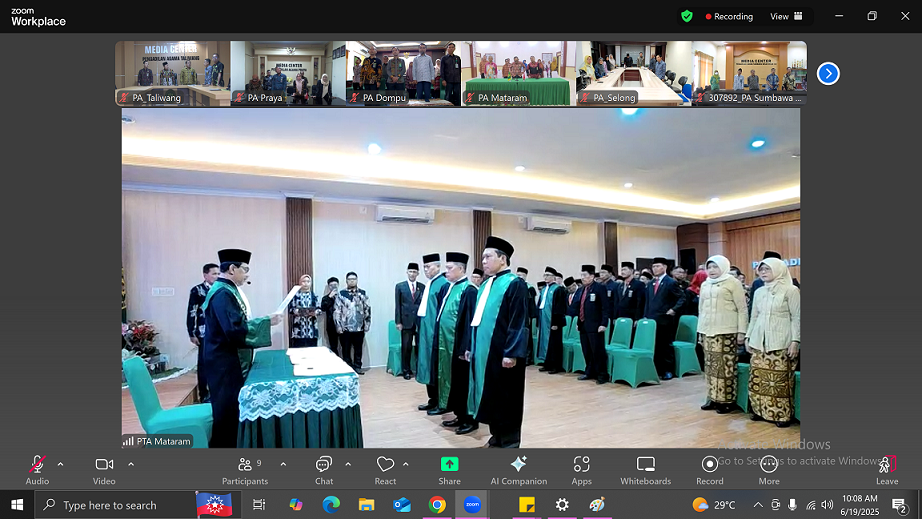Open Paint from the taskbar
The height and width of the screenshot is (519, 922).
(597, 505)
